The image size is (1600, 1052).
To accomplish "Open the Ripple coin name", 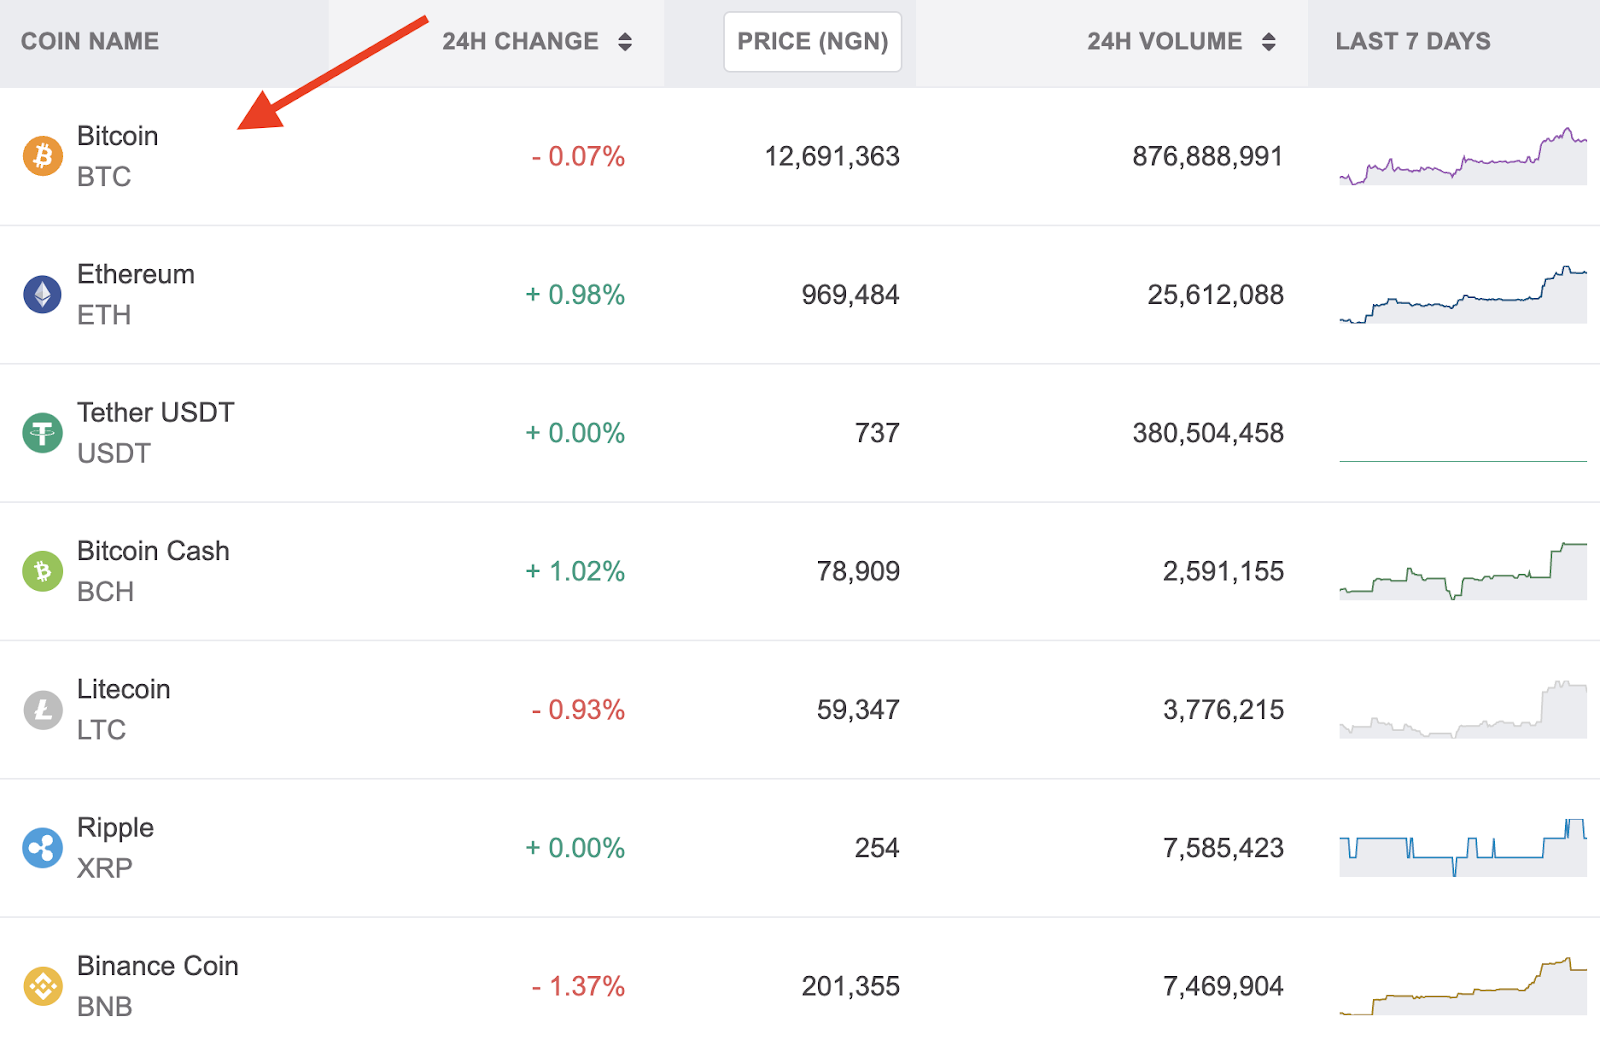I will tap(116, 828).
